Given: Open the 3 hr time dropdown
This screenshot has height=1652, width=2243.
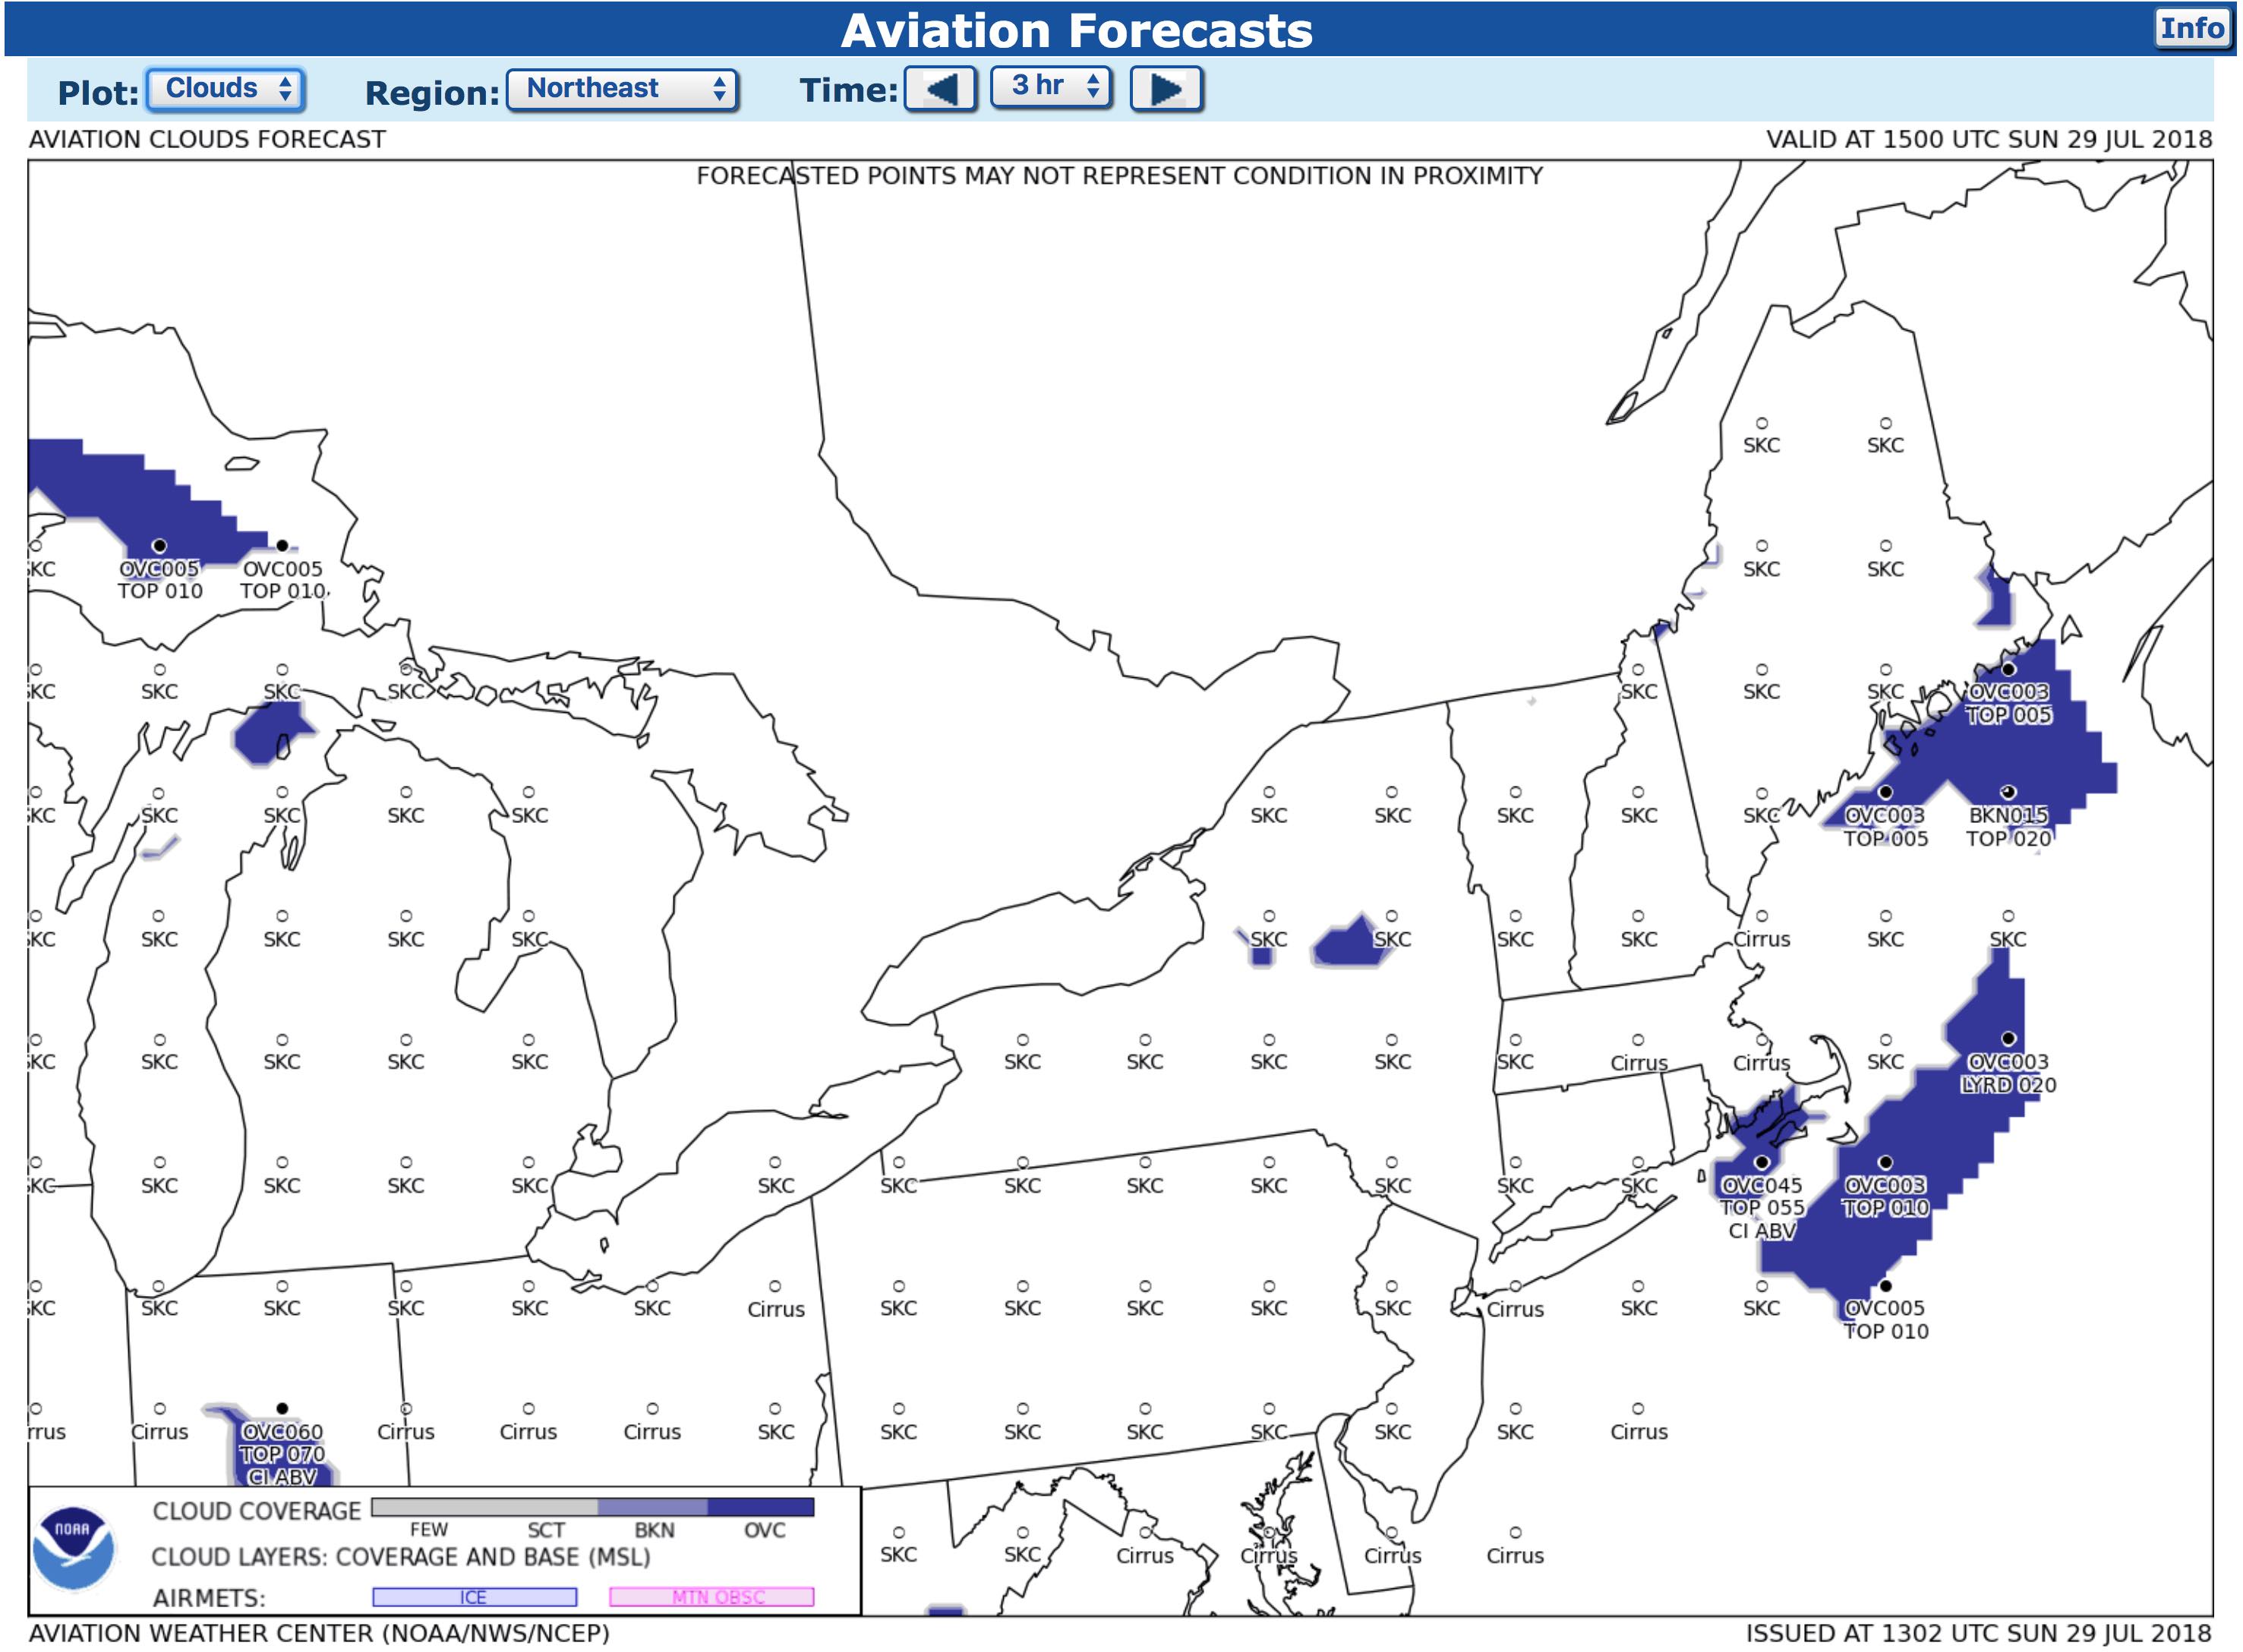Looking at the screenshot, I should pos(1050,87).
